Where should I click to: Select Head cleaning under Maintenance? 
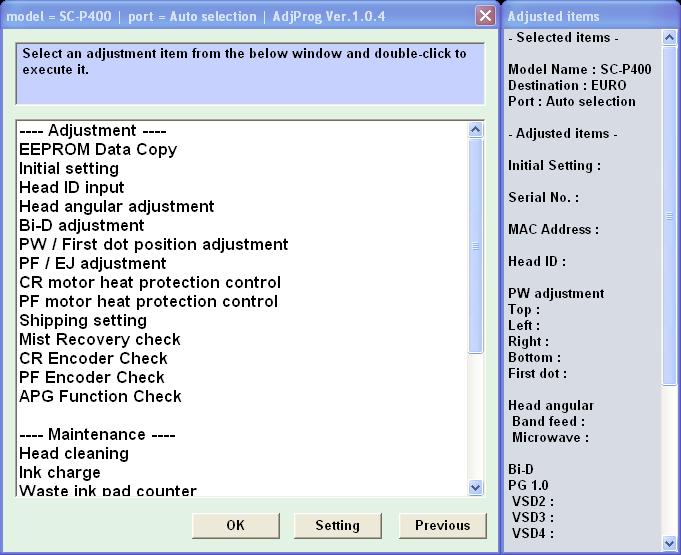(x=74, y=454)
